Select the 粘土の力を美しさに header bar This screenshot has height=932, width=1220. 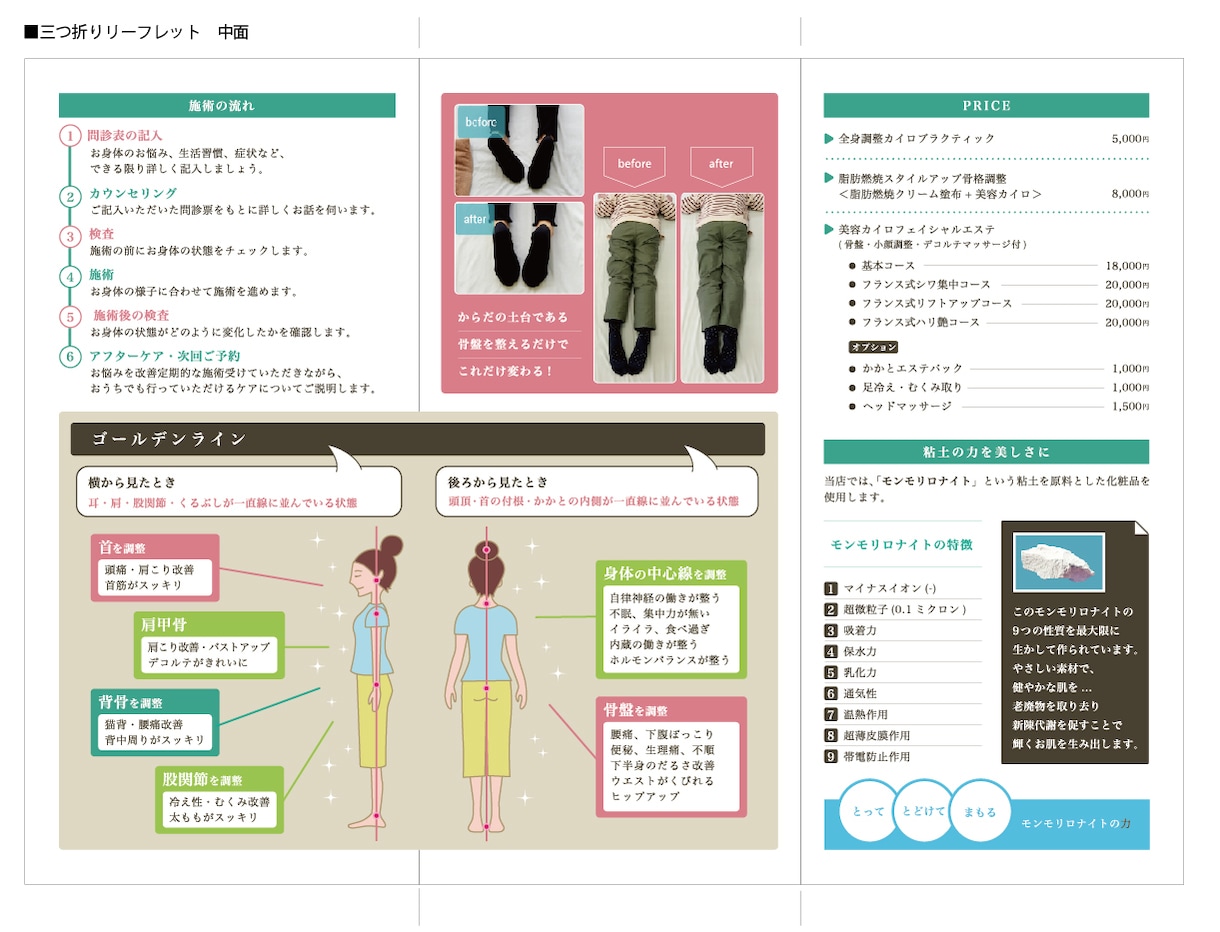[986, 452]
